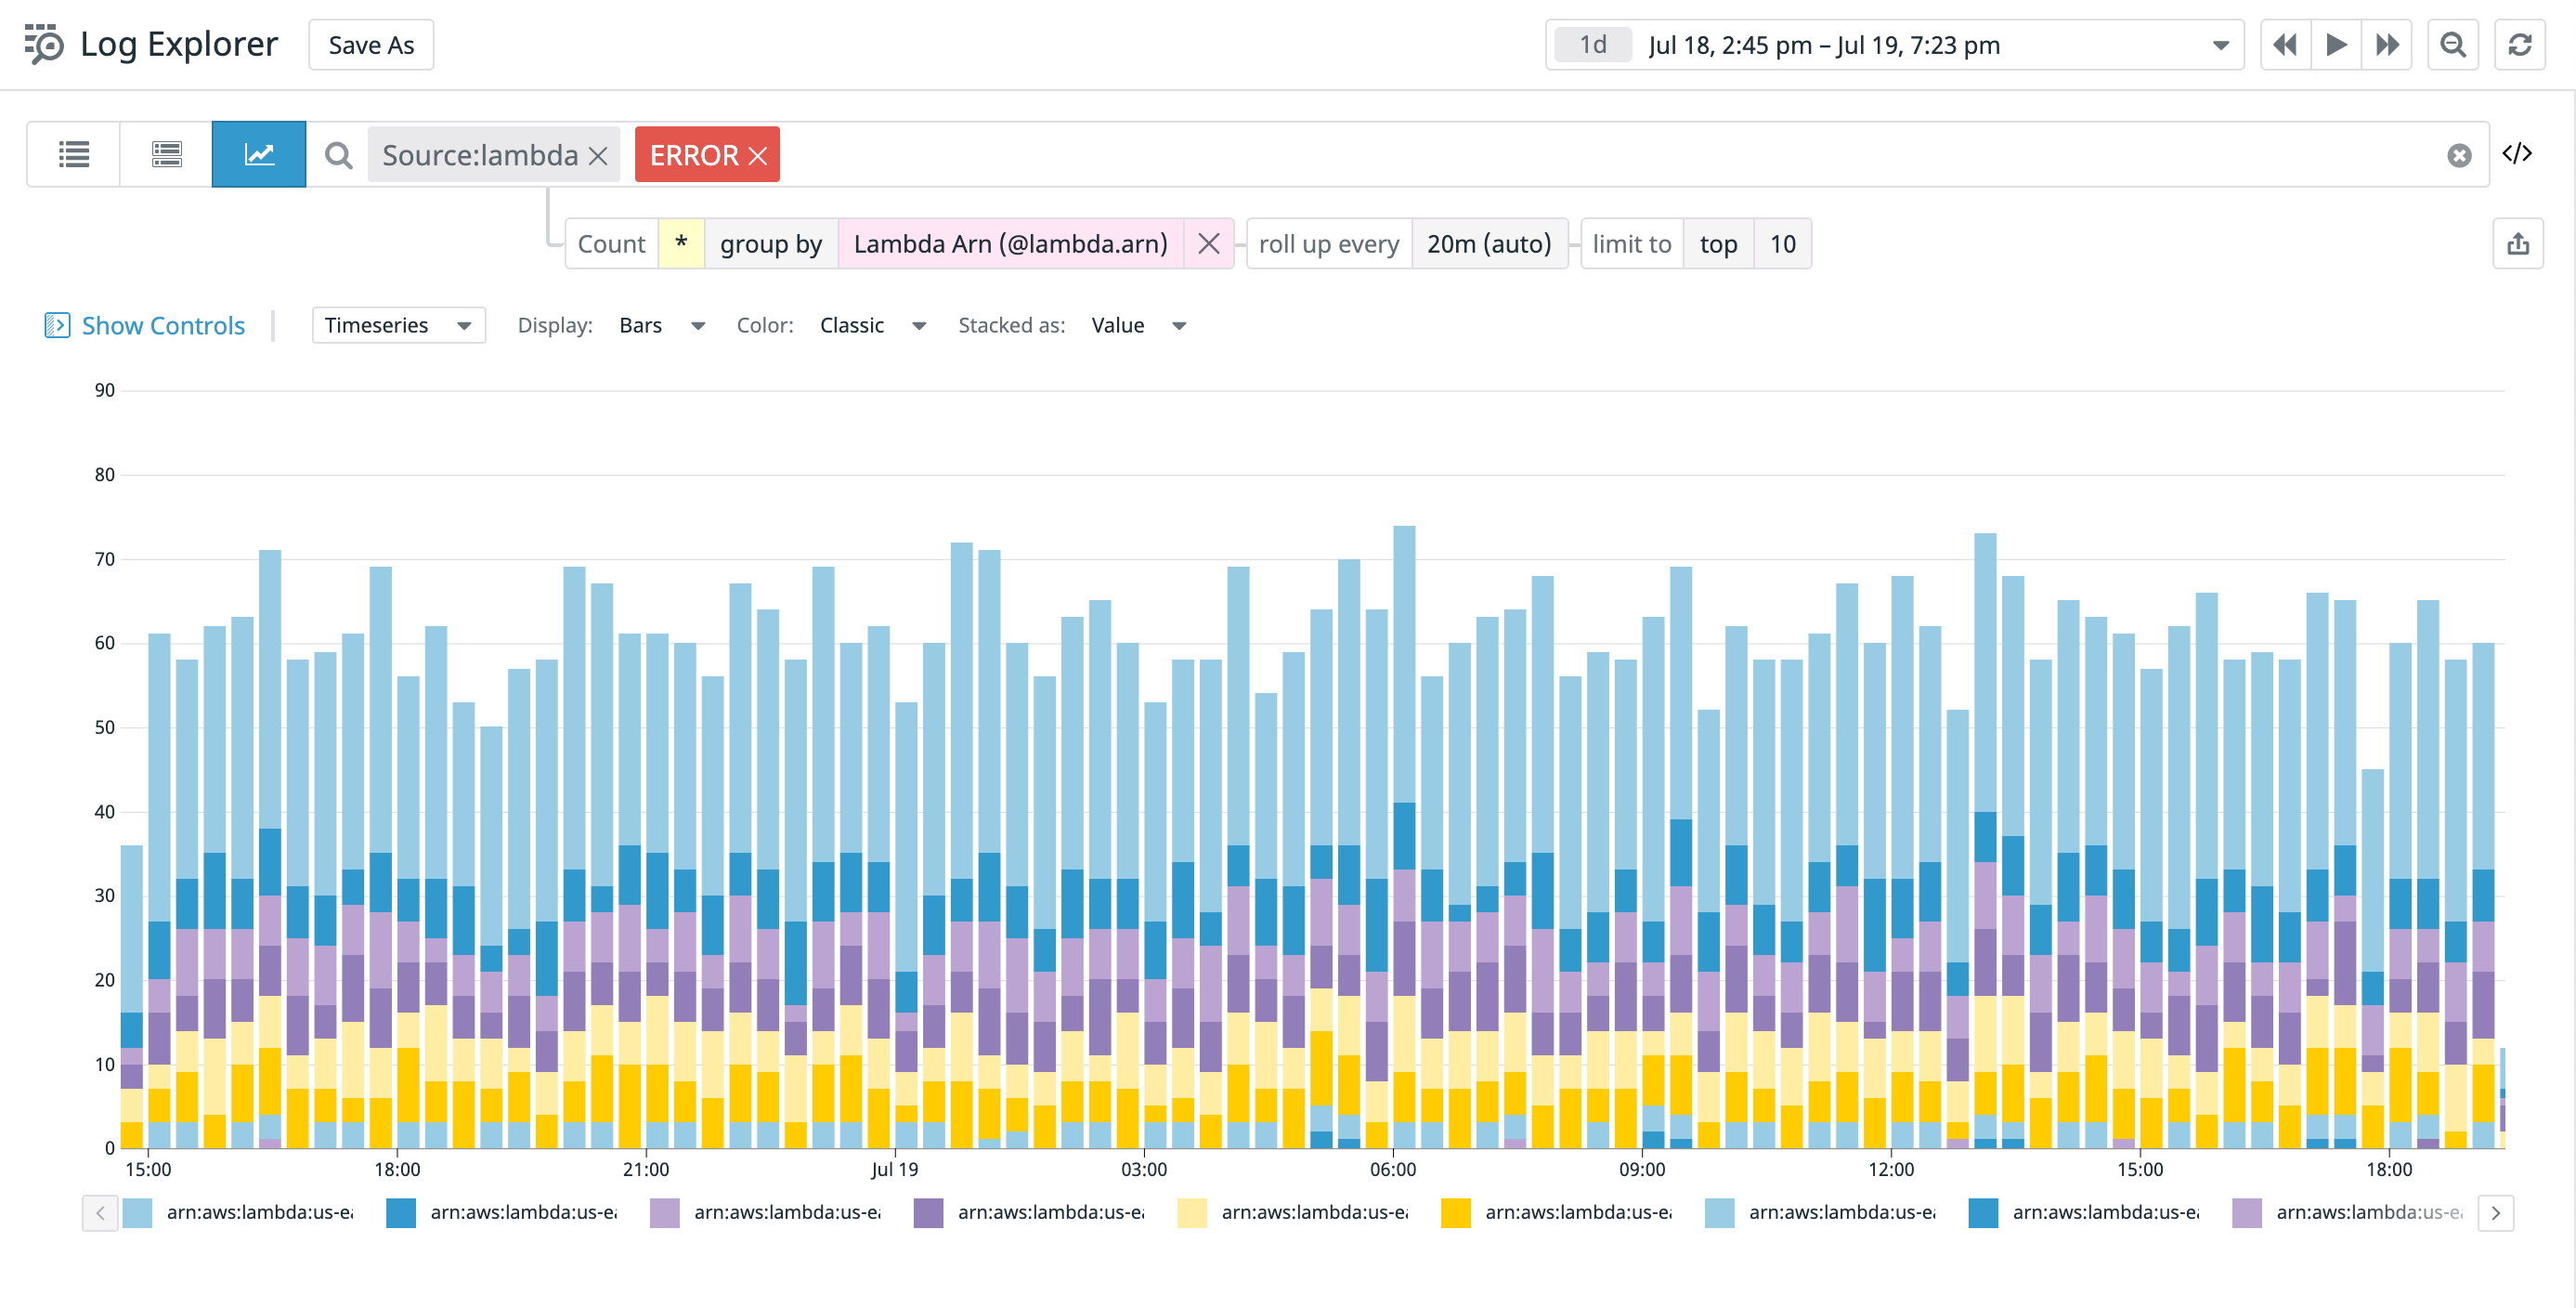Rewind the time range backward
The height and width of the screenshot is (1308, 2576).
pyautogui.click(x=2286, y=44)
